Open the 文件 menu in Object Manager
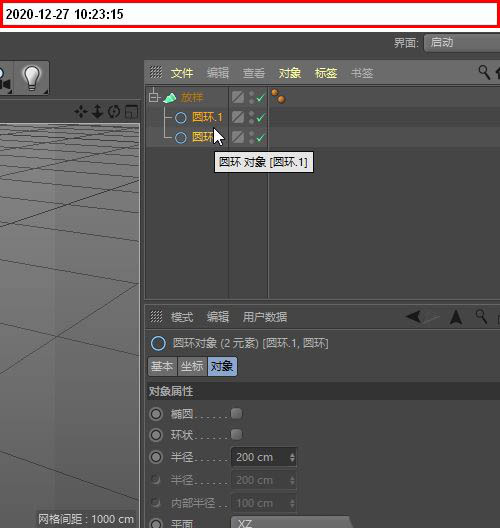The image size is (500, 528). [182, 73]
